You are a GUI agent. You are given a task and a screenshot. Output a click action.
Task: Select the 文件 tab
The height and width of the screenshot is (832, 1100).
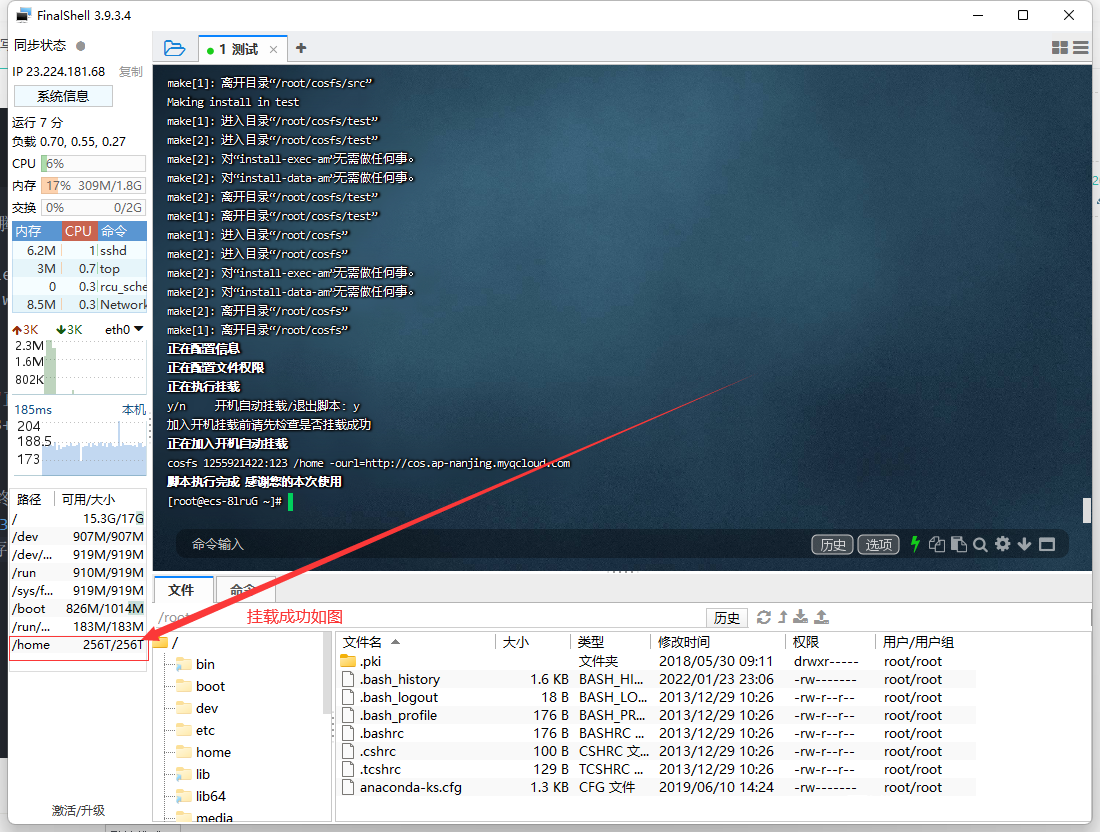click(182, 590)
